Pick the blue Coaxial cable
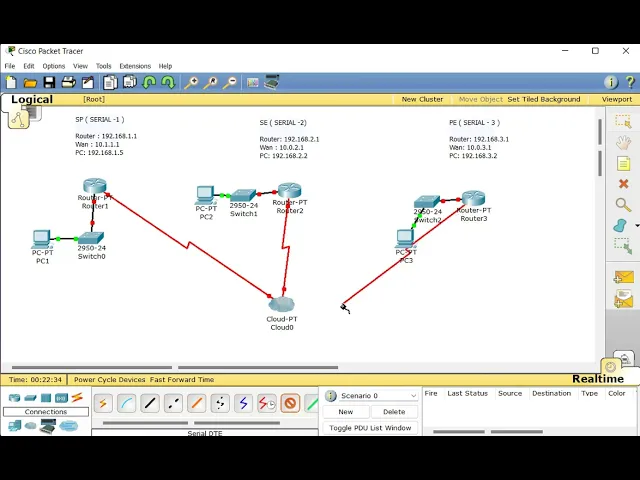 click(x=243, y=403)
